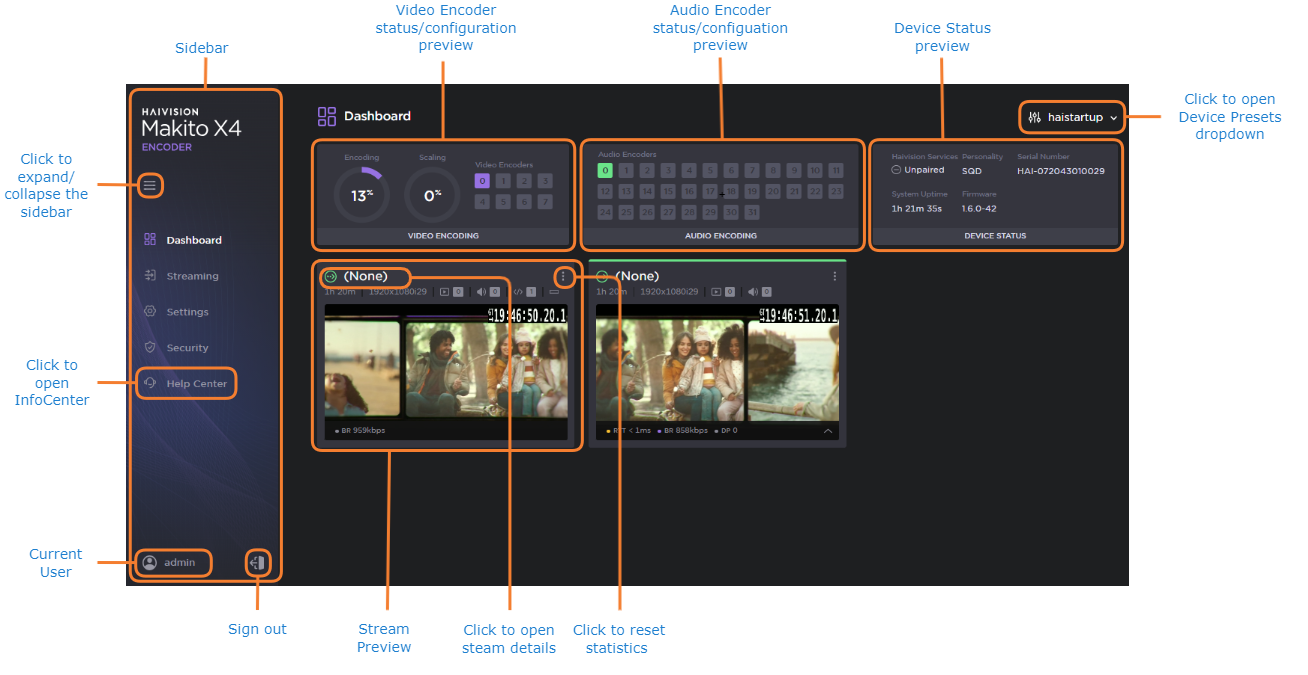Click the Security shield icon in sidebar
The image size is (1308, 675).
click(148, 347)
